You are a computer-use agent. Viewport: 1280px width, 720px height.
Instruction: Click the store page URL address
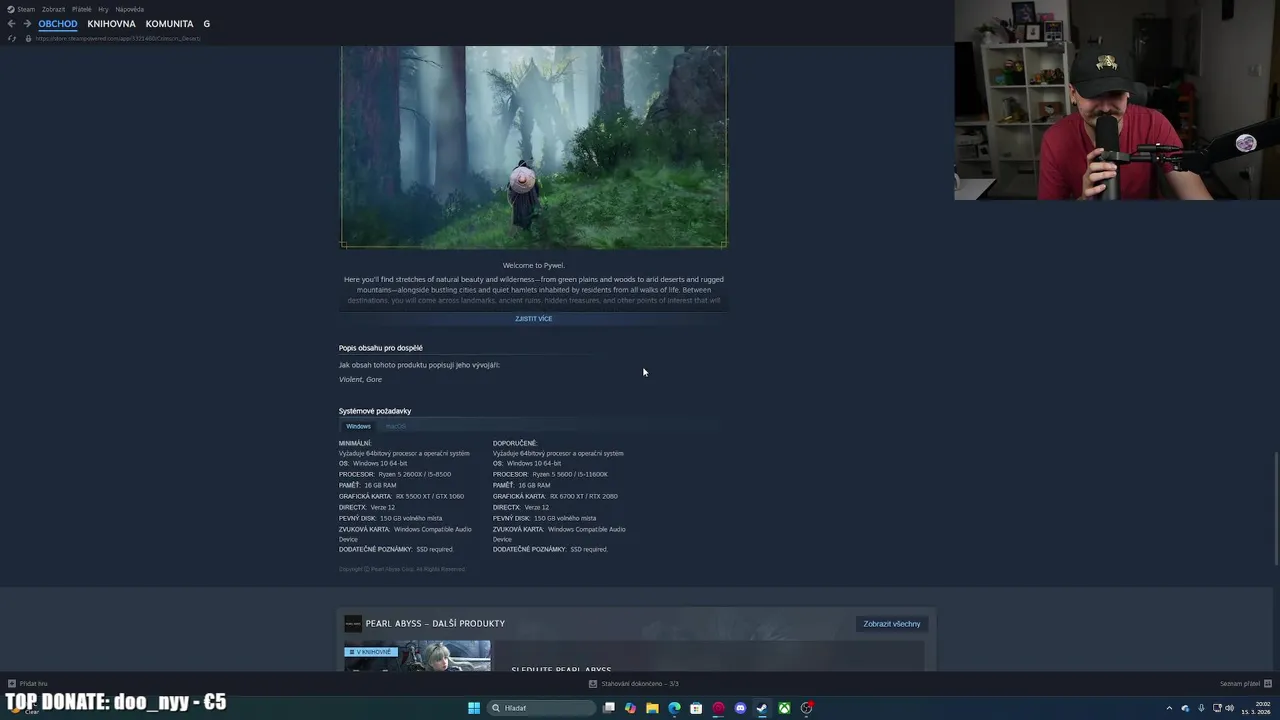[118, 38]
